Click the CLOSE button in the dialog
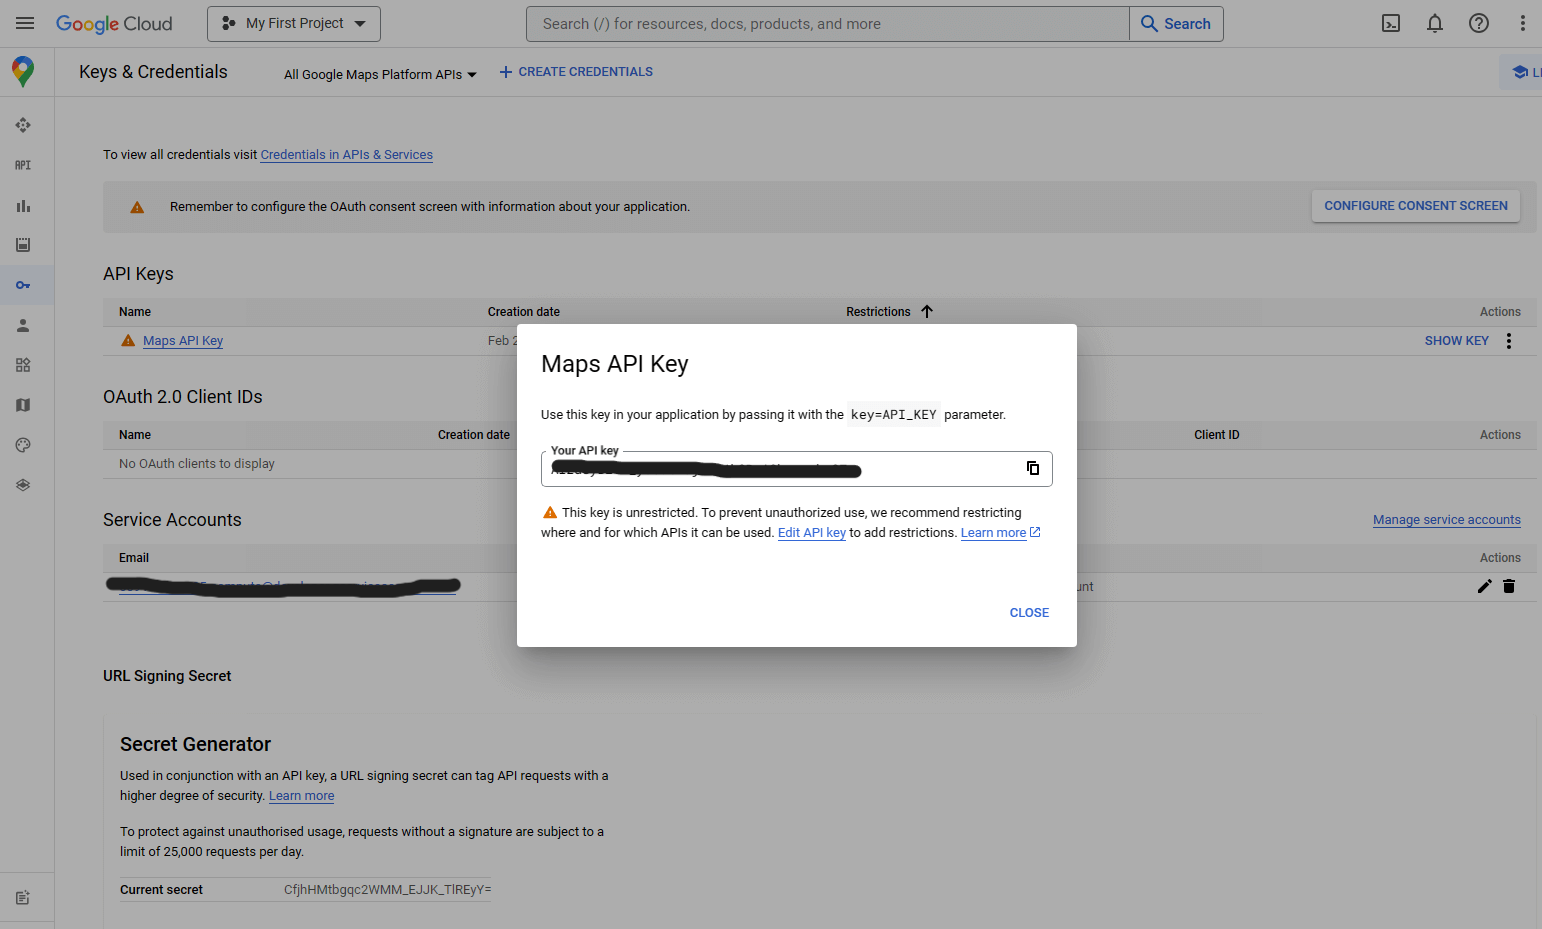 [1029, 612]
